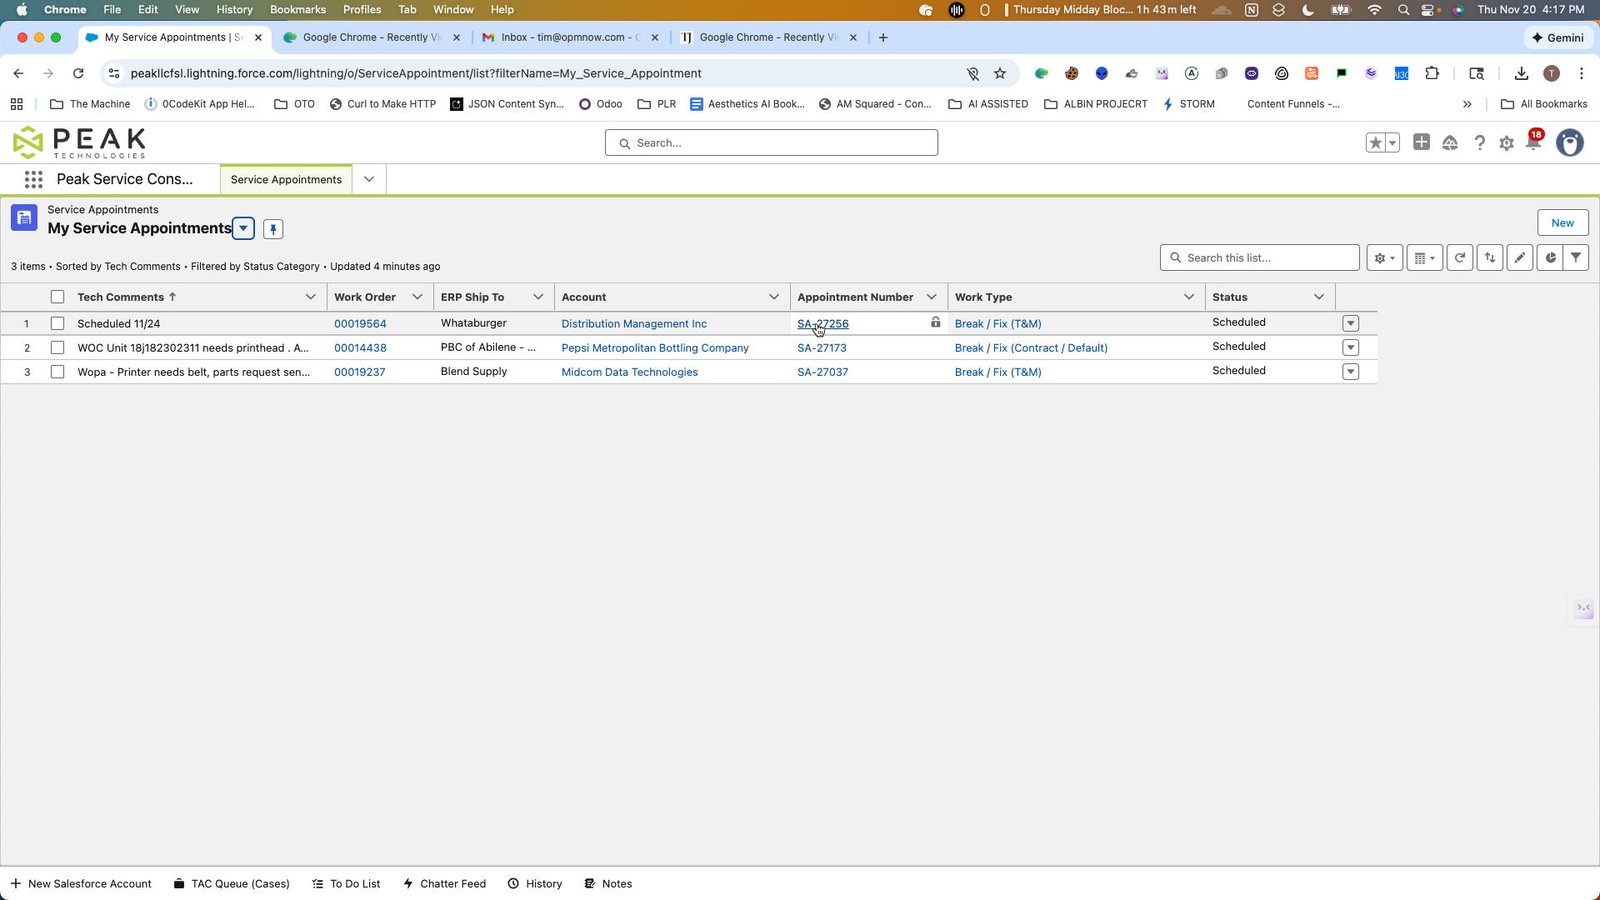The image size is (1600, 900).
Task: Toggle the select-all rows checkbox in header
Action: [x=57, y=297]
